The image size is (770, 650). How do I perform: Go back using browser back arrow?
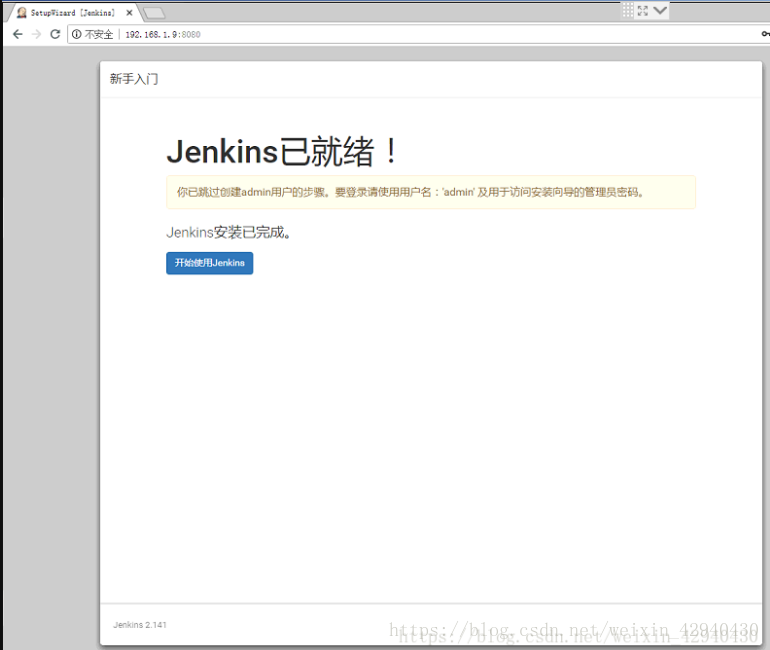coord(18,34)
